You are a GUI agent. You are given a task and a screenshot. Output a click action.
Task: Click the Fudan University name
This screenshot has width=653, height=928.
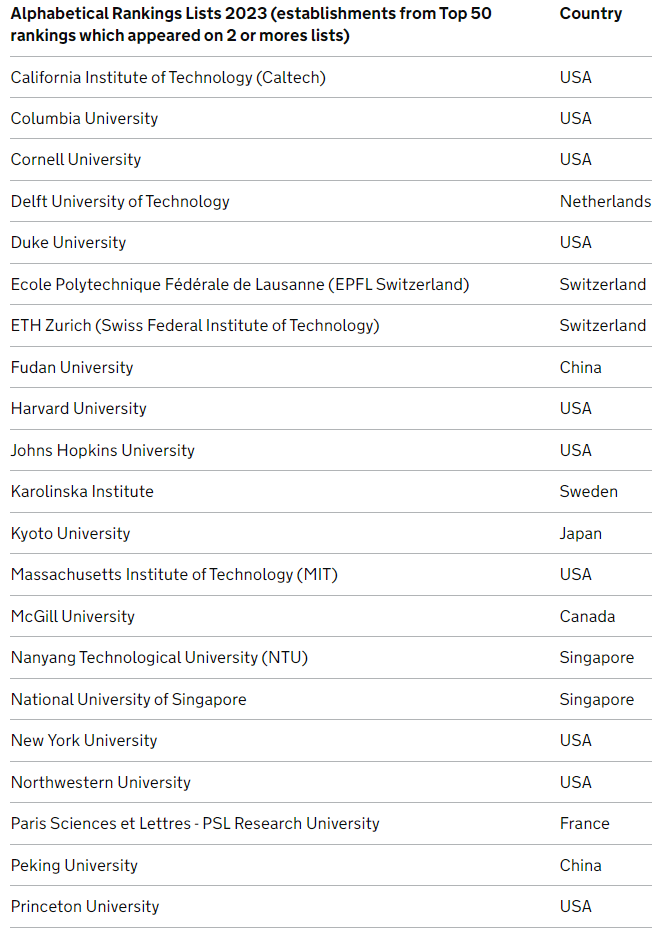[72, 368]
